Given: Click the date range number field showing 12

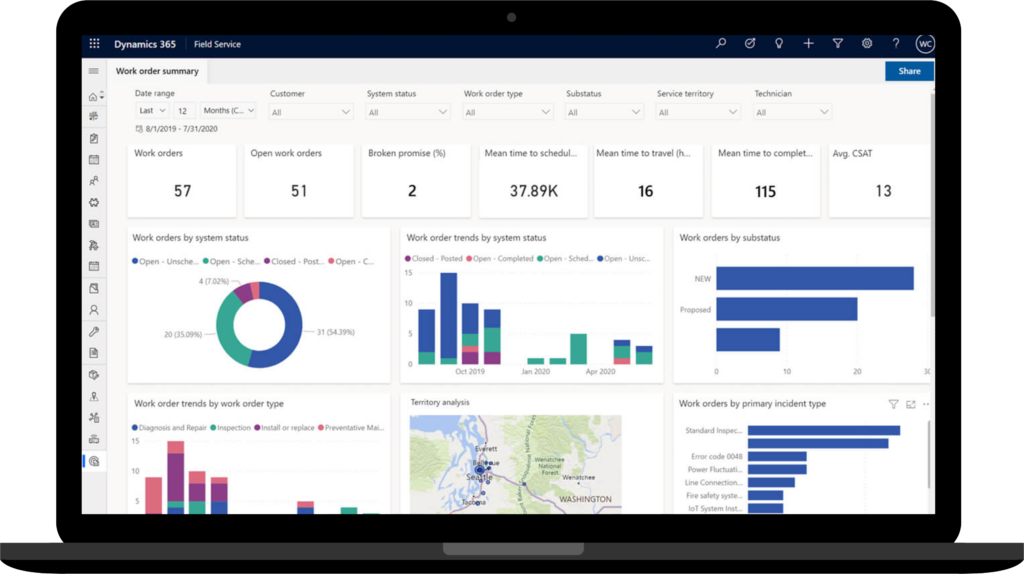Looking at the screenshot, I should [x=183, y=110].
